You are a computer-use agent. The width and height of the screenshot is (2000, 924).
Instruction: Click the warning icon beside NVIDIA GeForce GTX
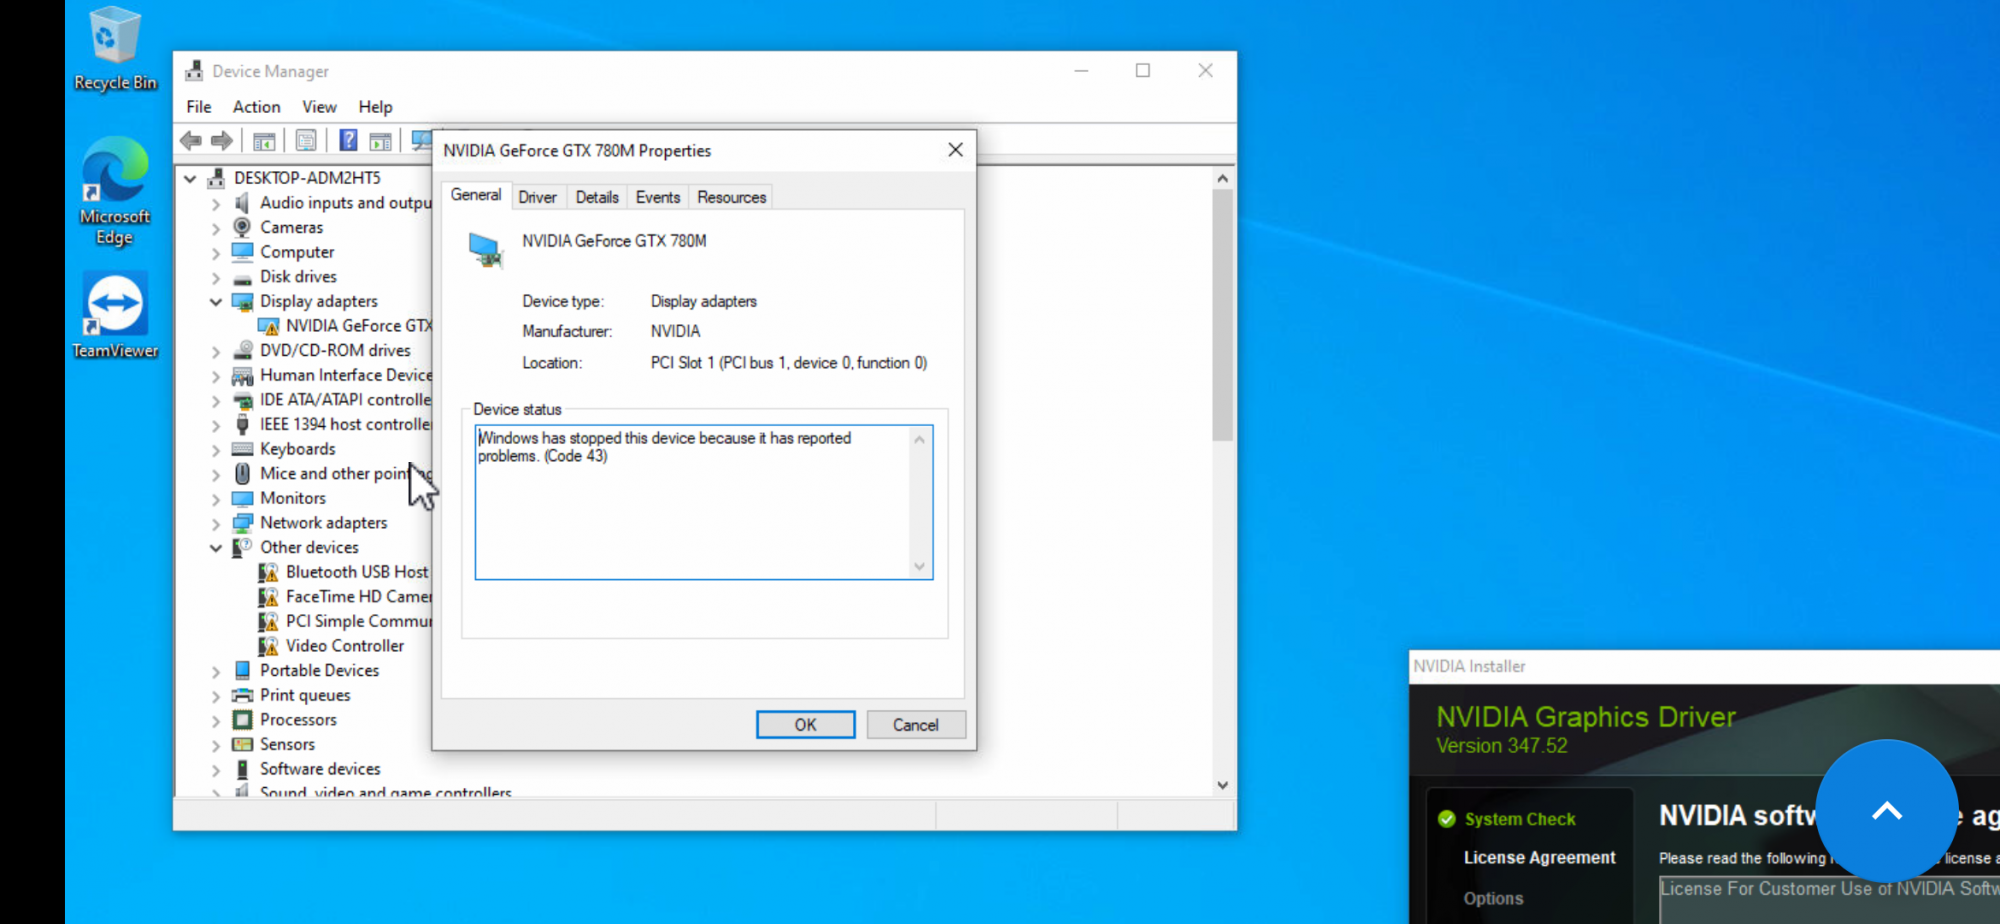point(268,326)
